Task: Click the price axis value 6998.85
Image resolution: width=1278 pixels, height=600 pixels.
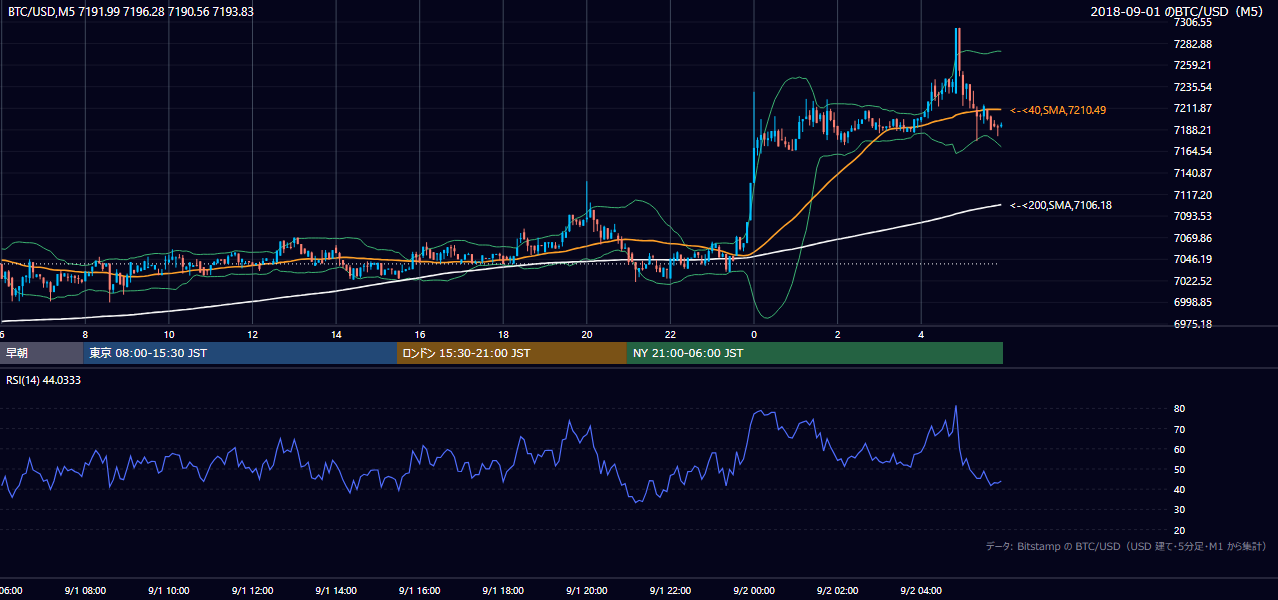Action: click(1194, 302)
